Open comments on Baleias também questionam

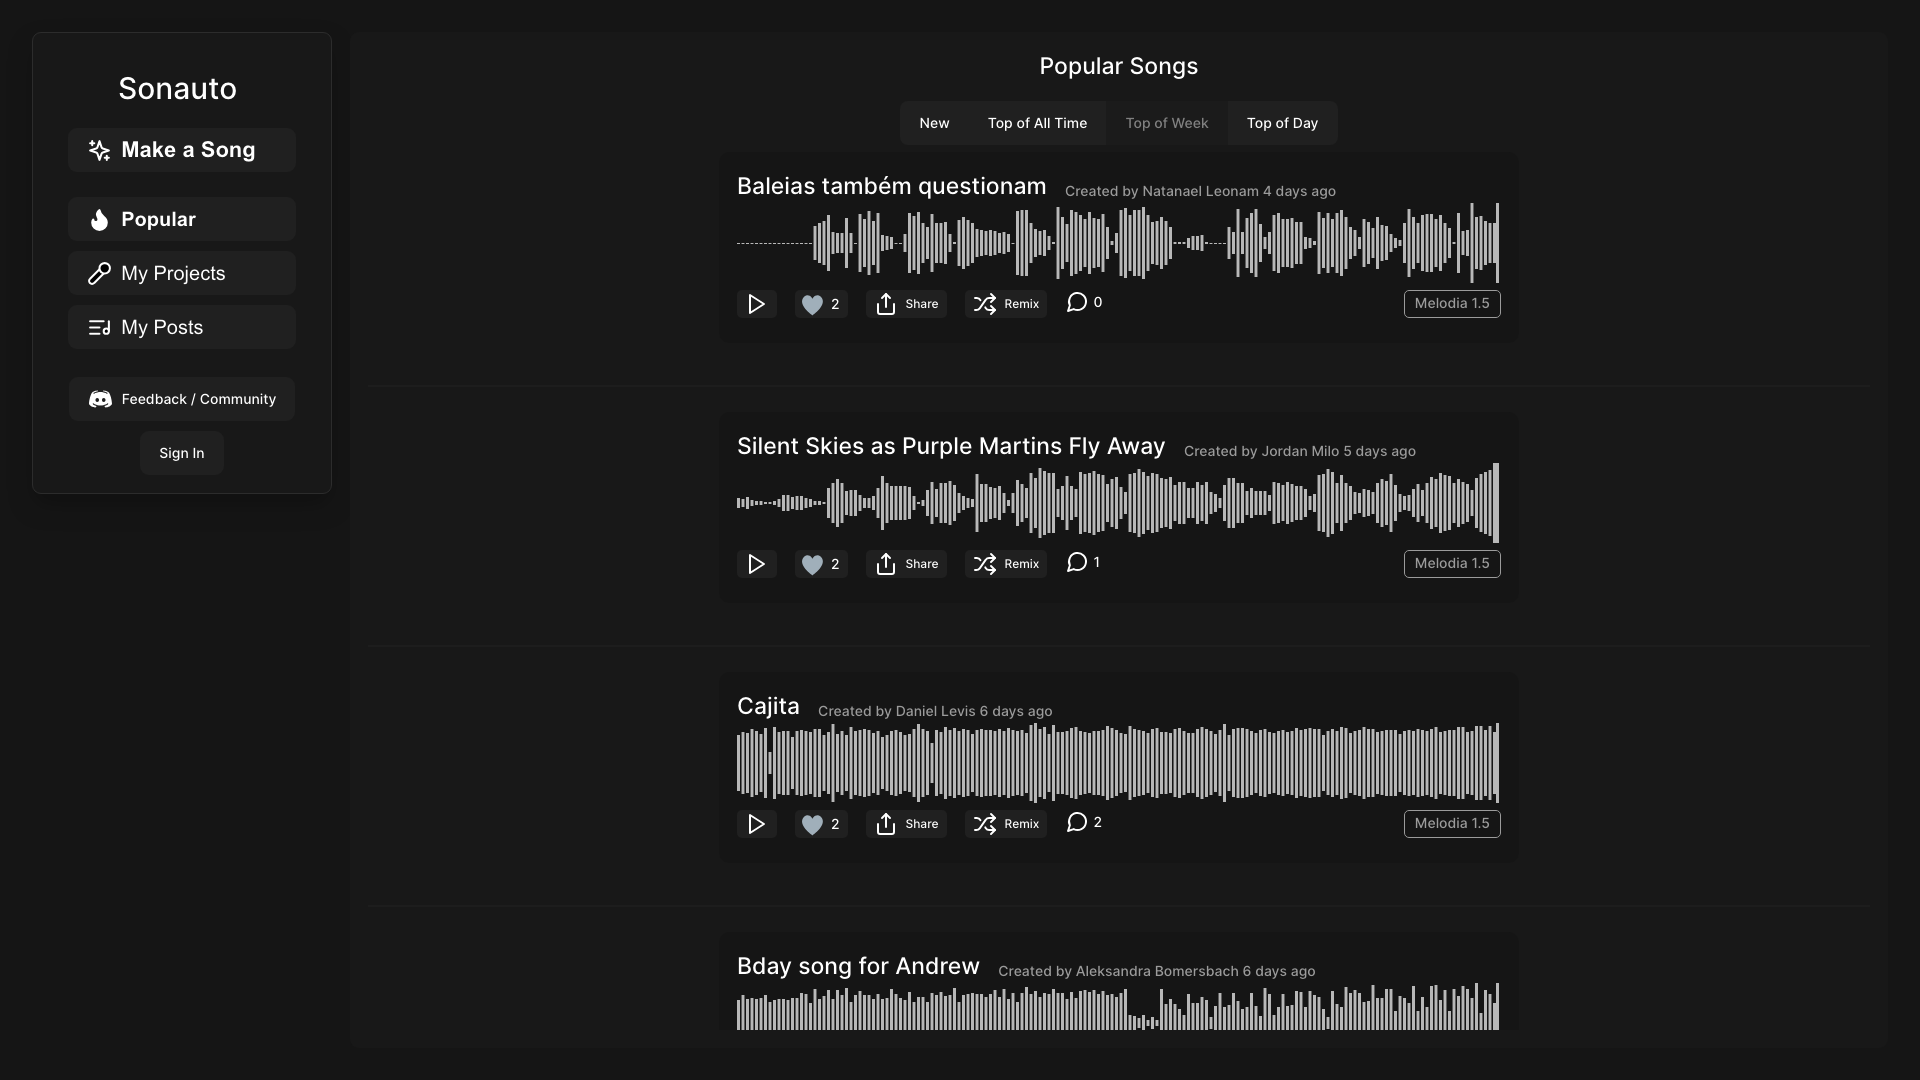pyautogui.click(x=1084, y=302)
